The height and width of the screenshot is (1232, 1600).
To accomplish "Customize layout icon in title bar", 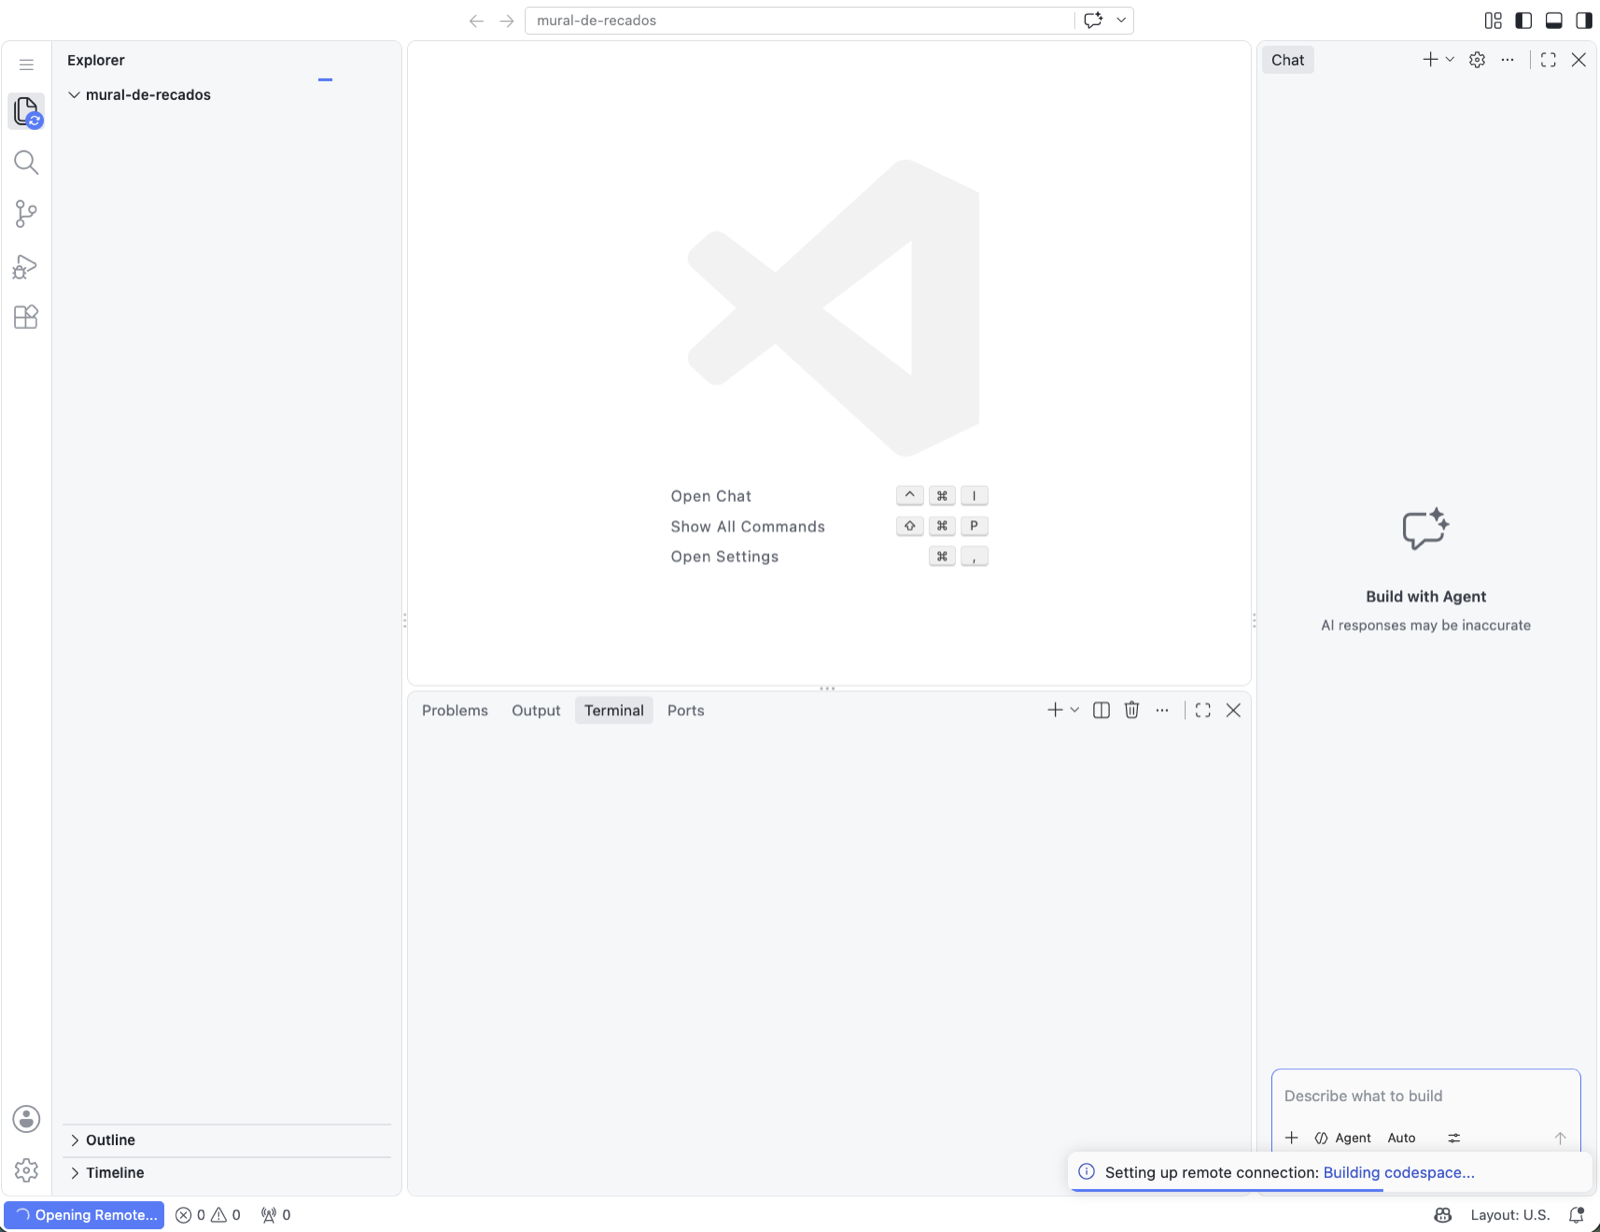I will pyautogui.click(x=1493, y=20).
